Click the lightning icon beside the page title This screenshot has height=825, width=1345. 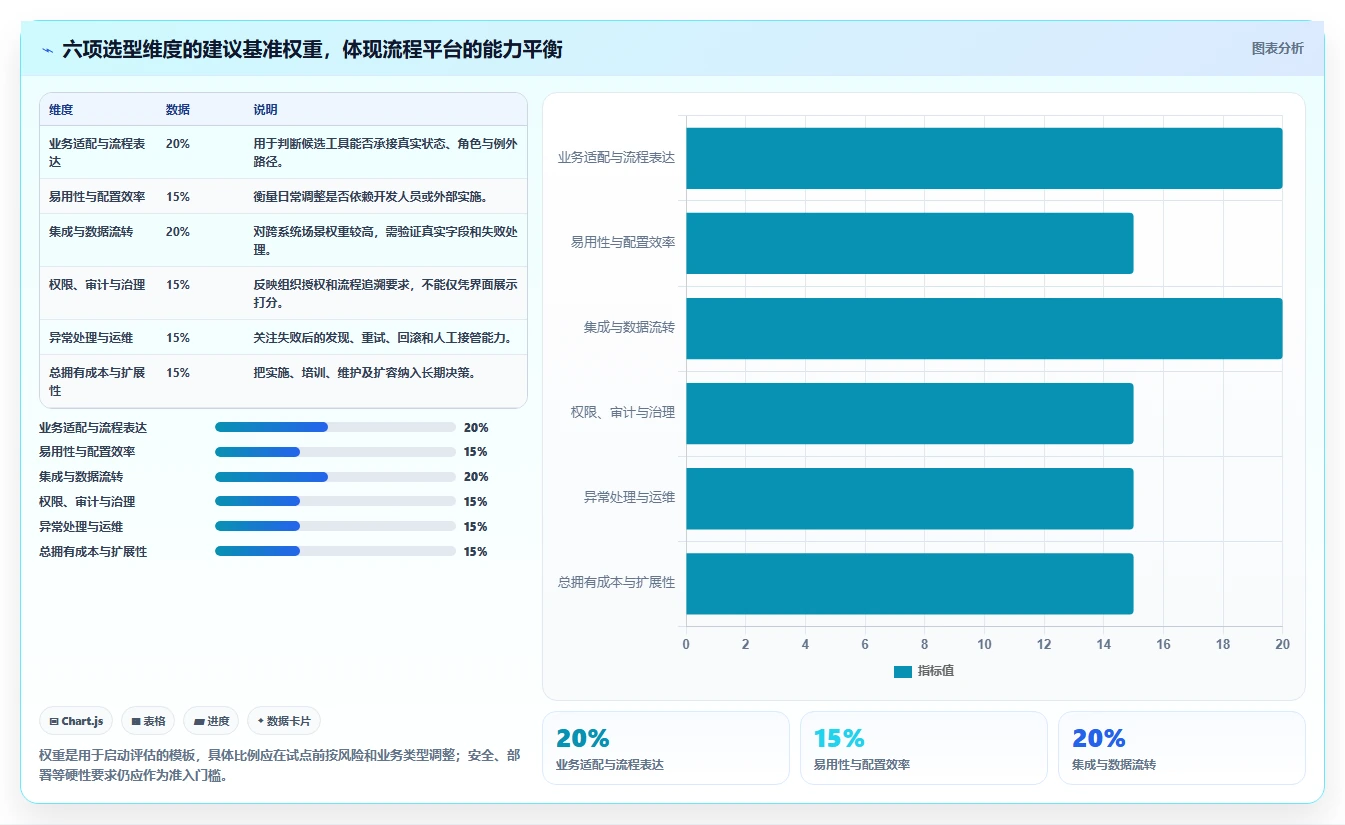(48, 49)
